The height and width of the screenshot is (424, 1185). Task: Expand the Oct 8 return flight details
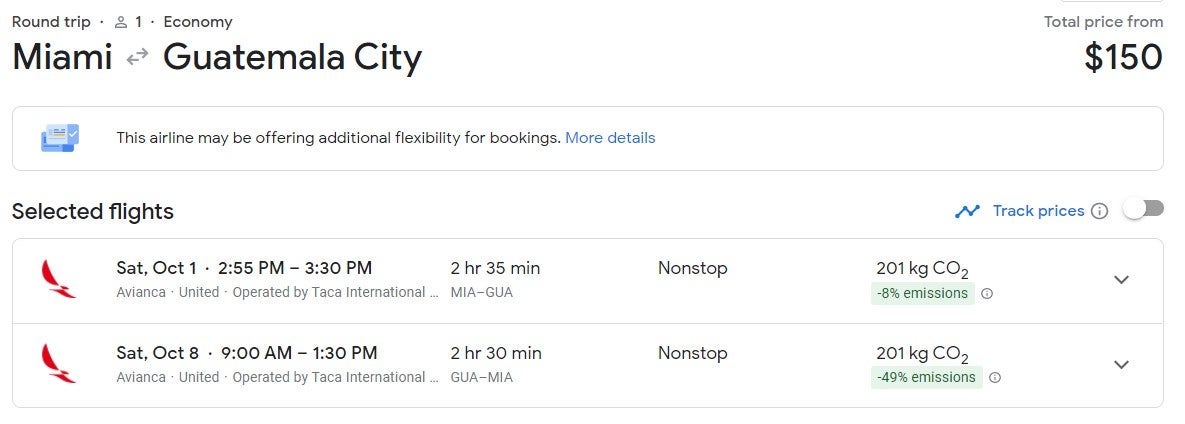(x=1121, y=365)
